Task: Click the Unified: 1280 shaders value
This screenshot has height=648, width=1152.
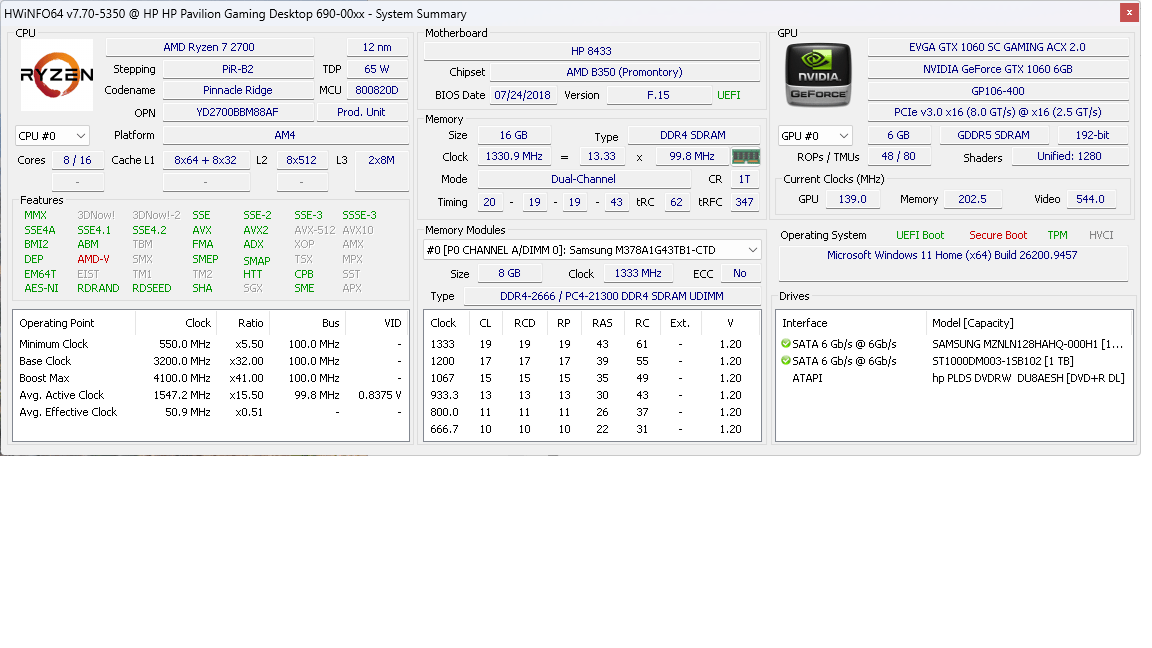Action: point(1070,156)
